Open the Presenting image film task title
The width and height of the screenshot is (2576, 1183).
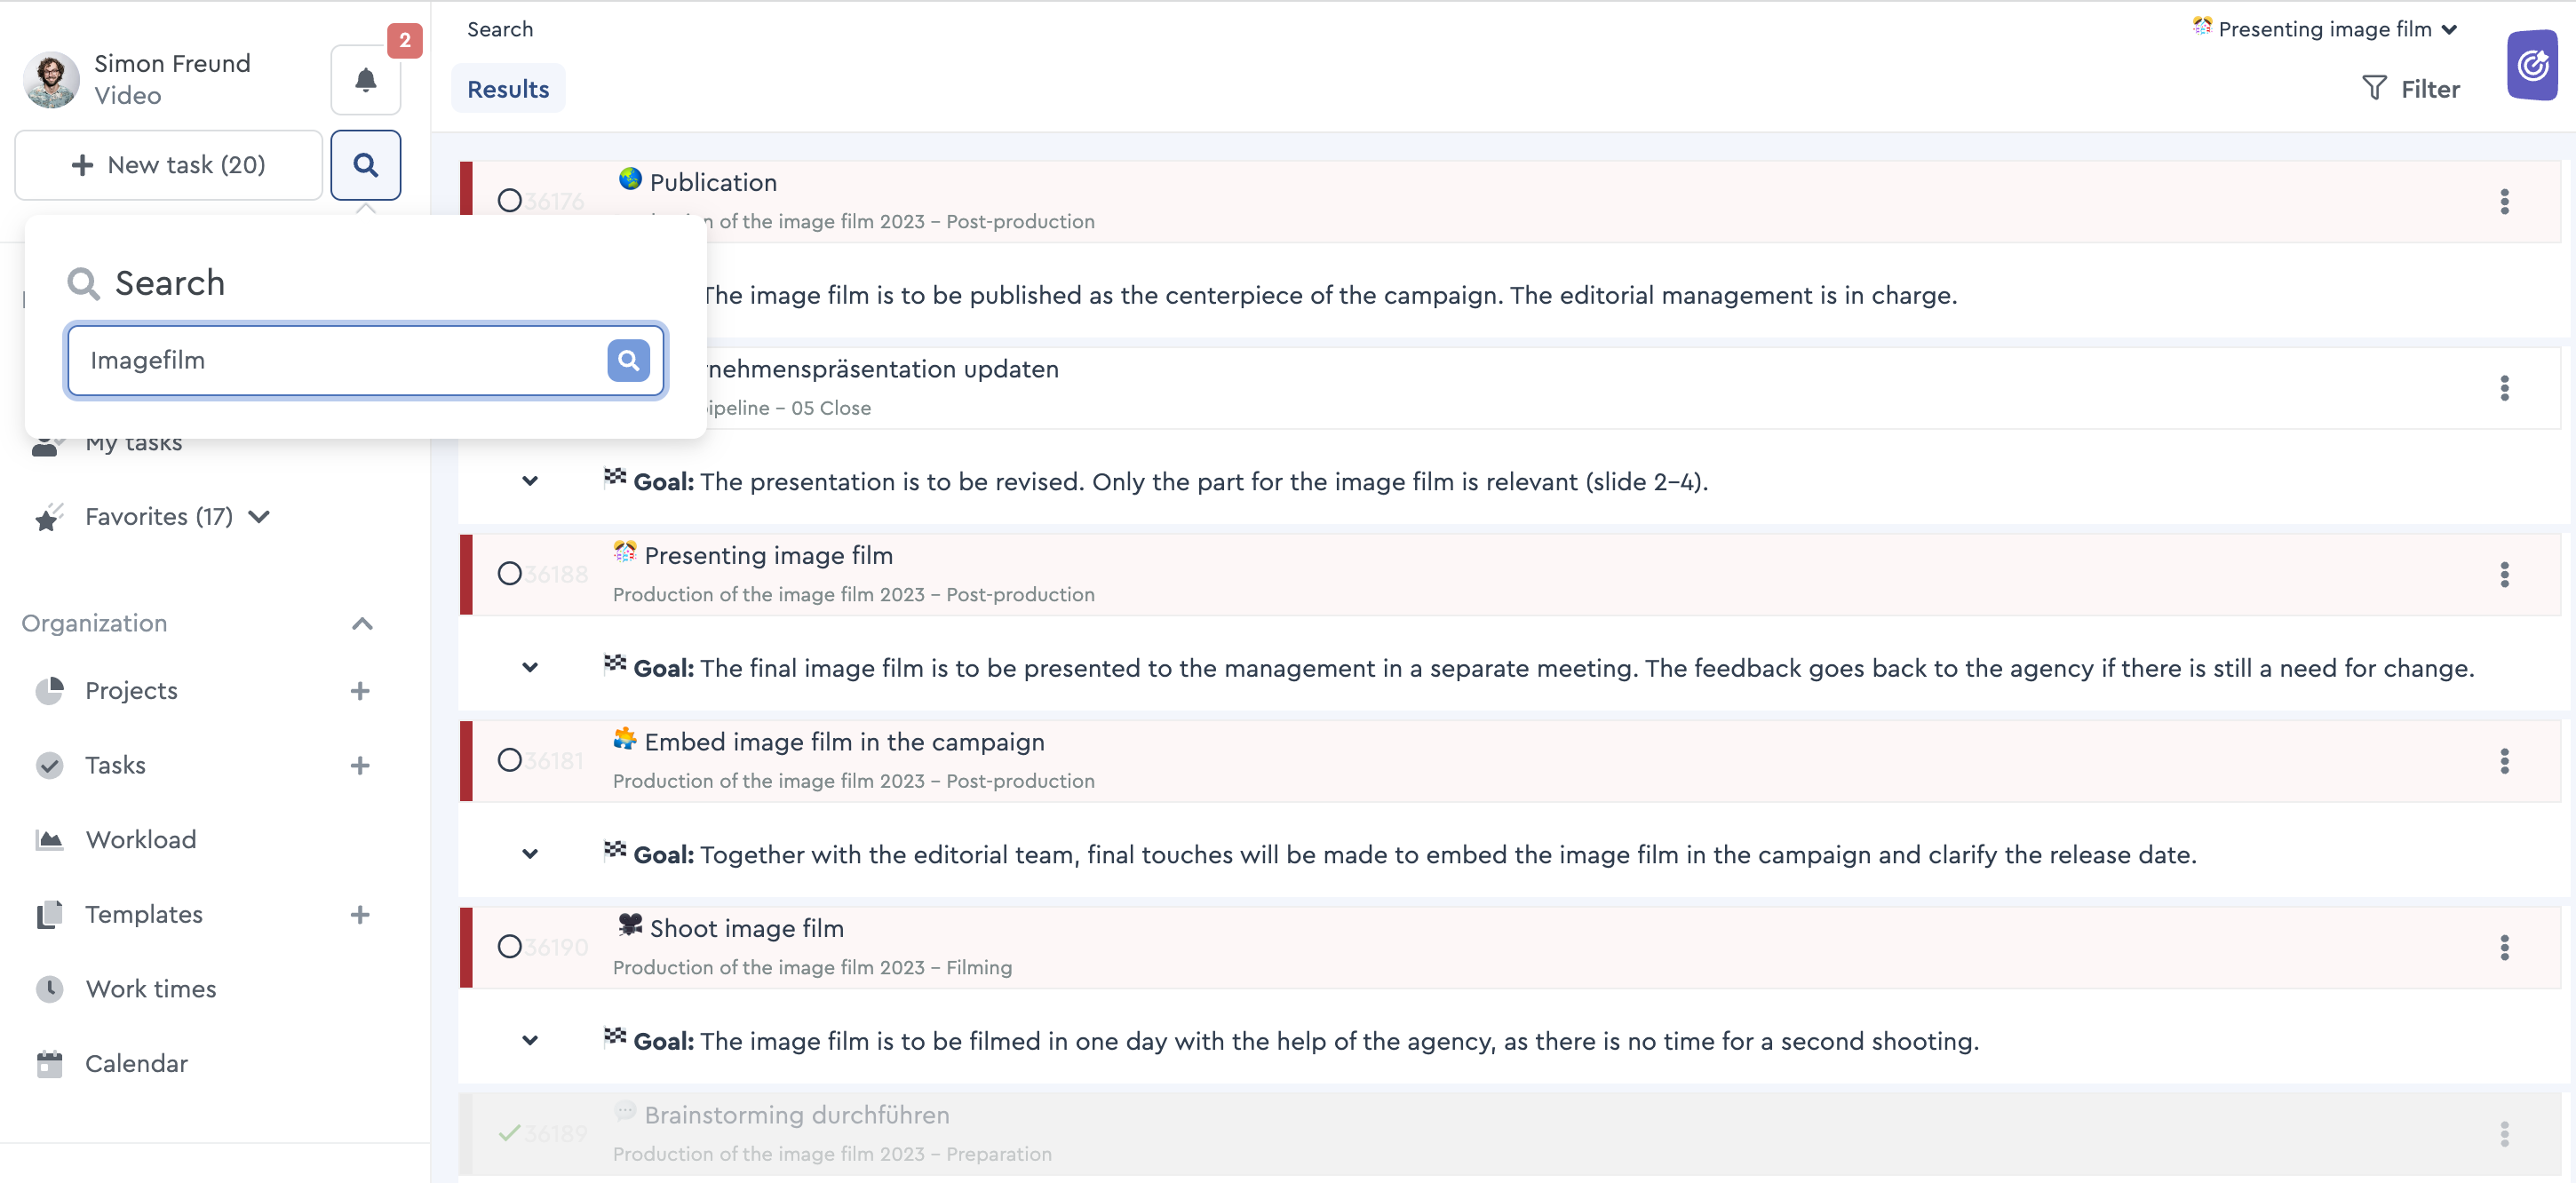click(x=768, y=556)
